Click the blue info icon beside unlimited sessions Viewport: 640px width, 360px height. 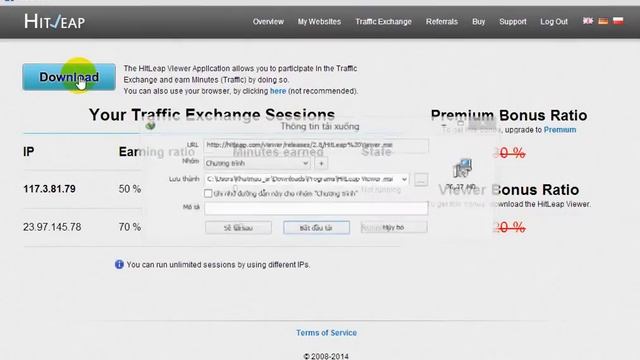click(119, 264)
